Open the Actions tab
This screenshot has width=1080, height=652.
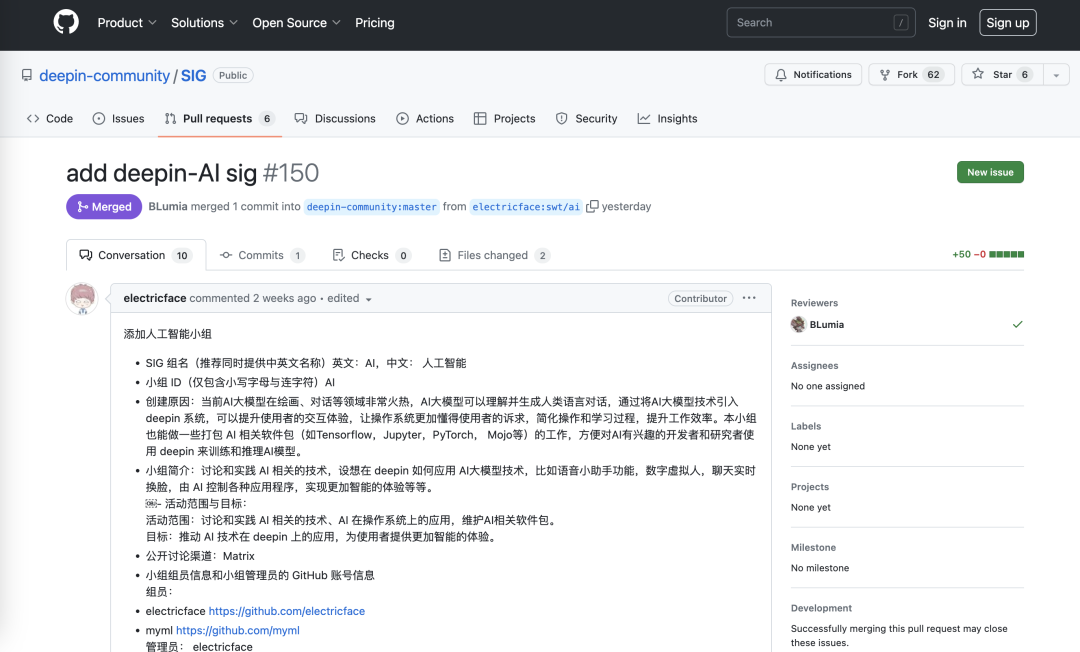point(425,118)
